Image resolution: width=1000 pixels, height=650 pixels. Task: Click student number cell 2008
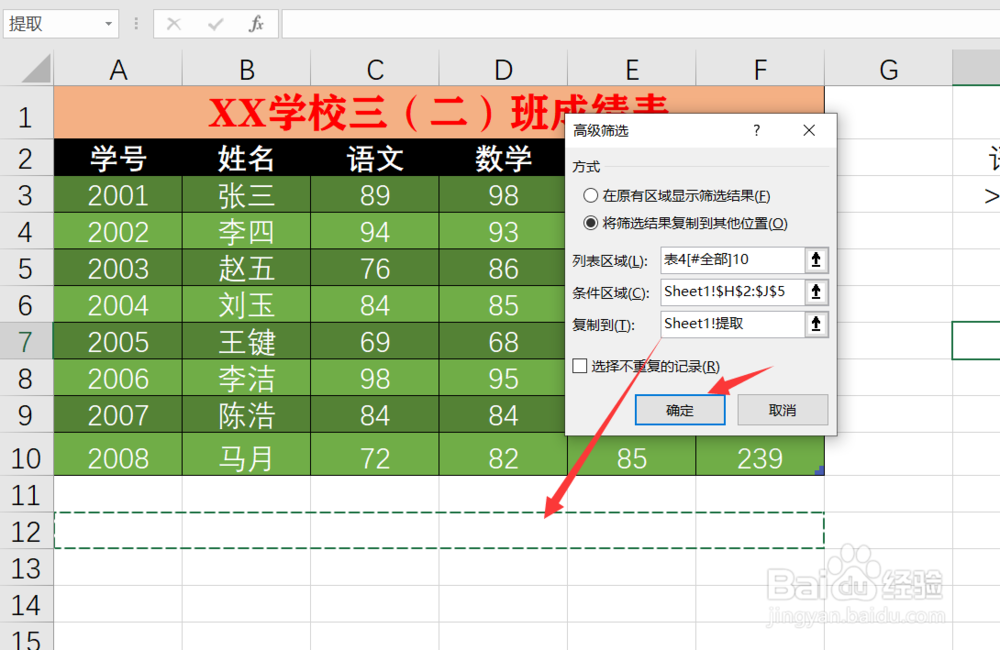[x=118, y=456]
